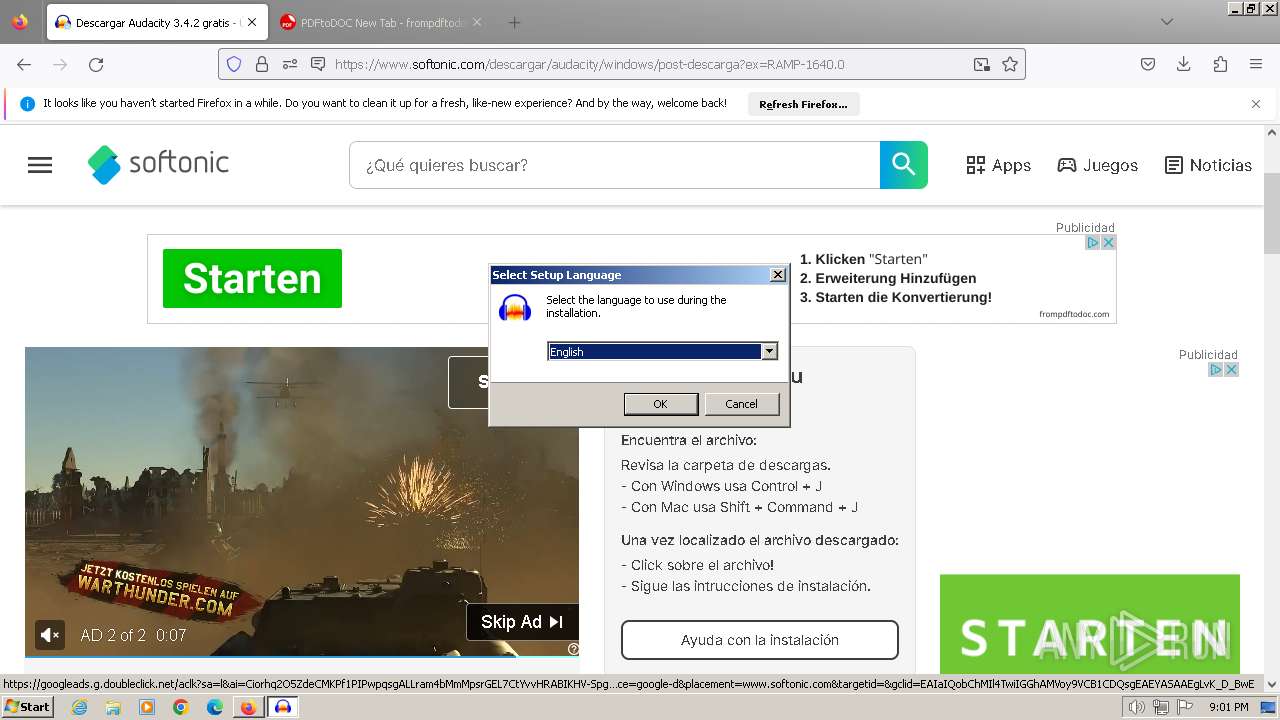This screenshot has height=720, width=1280.
Task: Open Microsoft Edge from taskbar
Action: tap(215, 707)
